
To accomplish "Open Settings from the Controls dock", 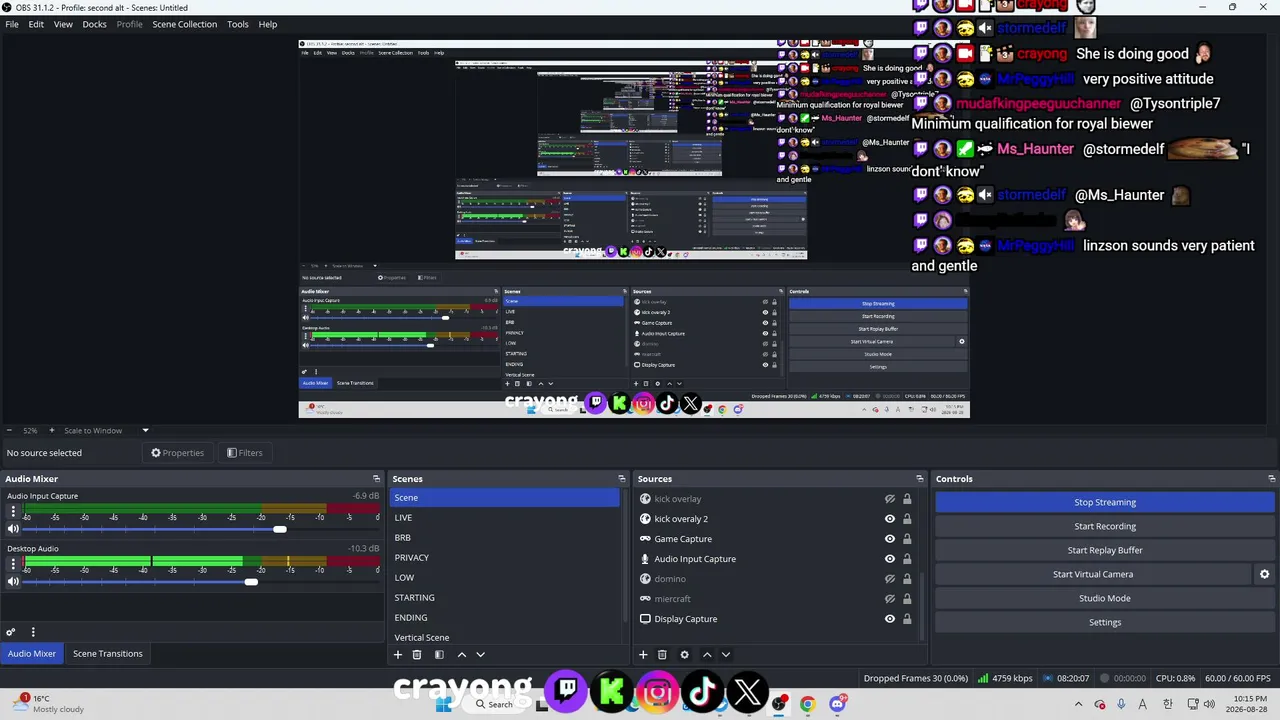I will coord(1105,622).
